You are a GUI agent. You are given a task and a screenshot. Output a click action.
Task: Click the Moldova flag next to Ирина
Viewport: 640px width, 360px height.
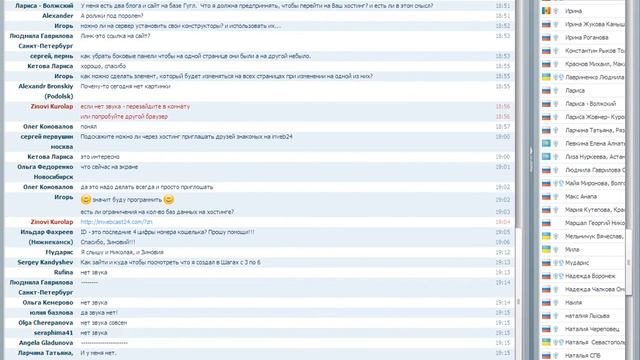[546, 11]
